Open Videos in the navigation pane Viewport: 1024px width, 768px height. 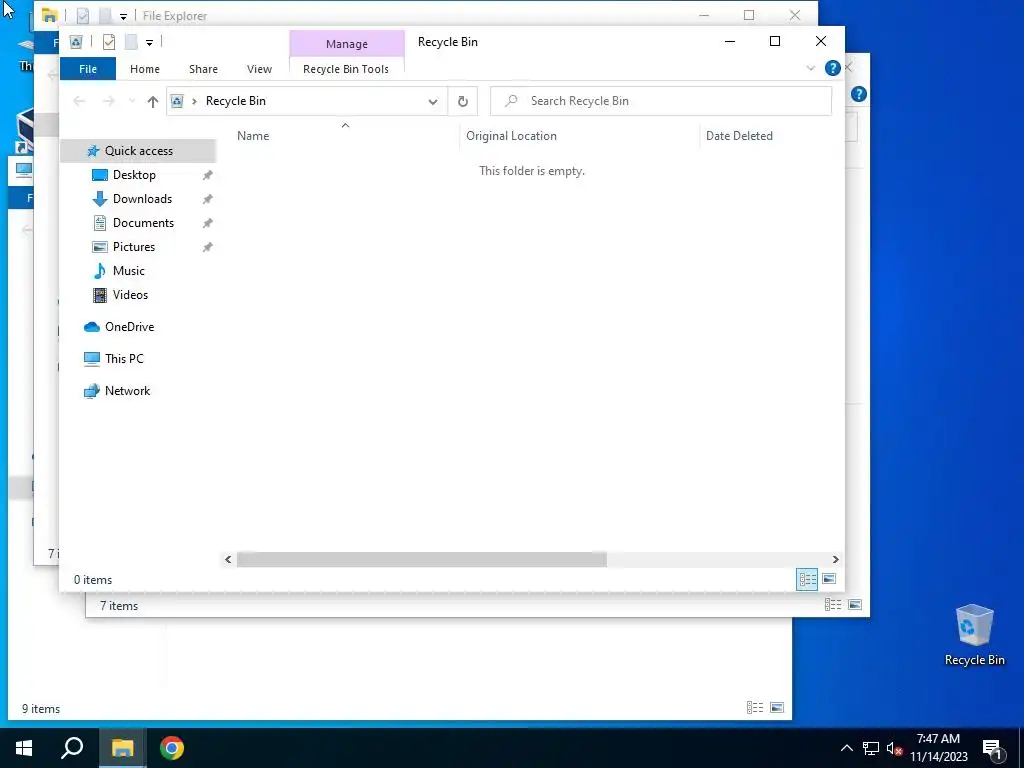(130, 295)
